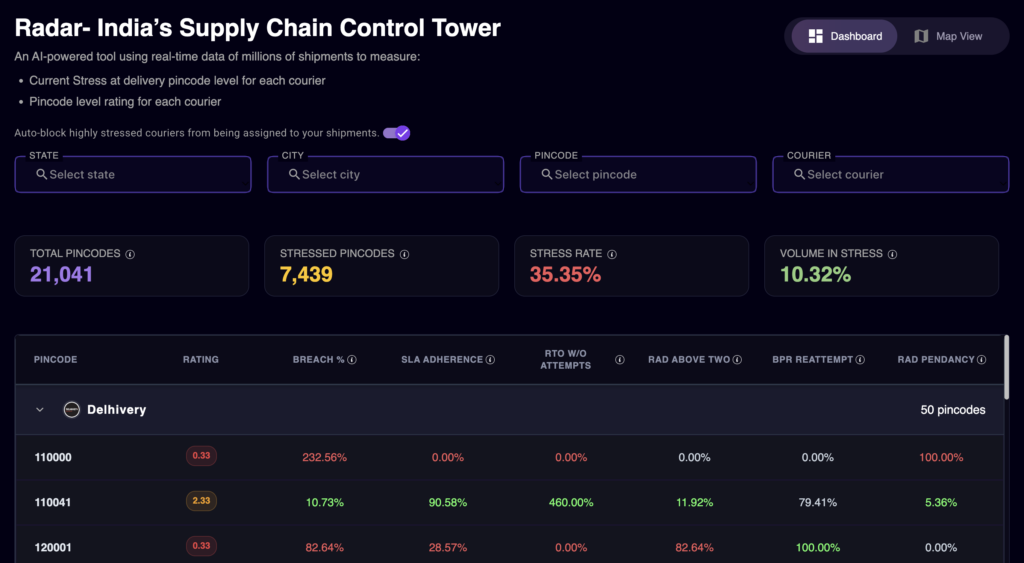Click the RAD Above Two info icon
Screen dimensions: 1024x563
click(x=739, y=360)
